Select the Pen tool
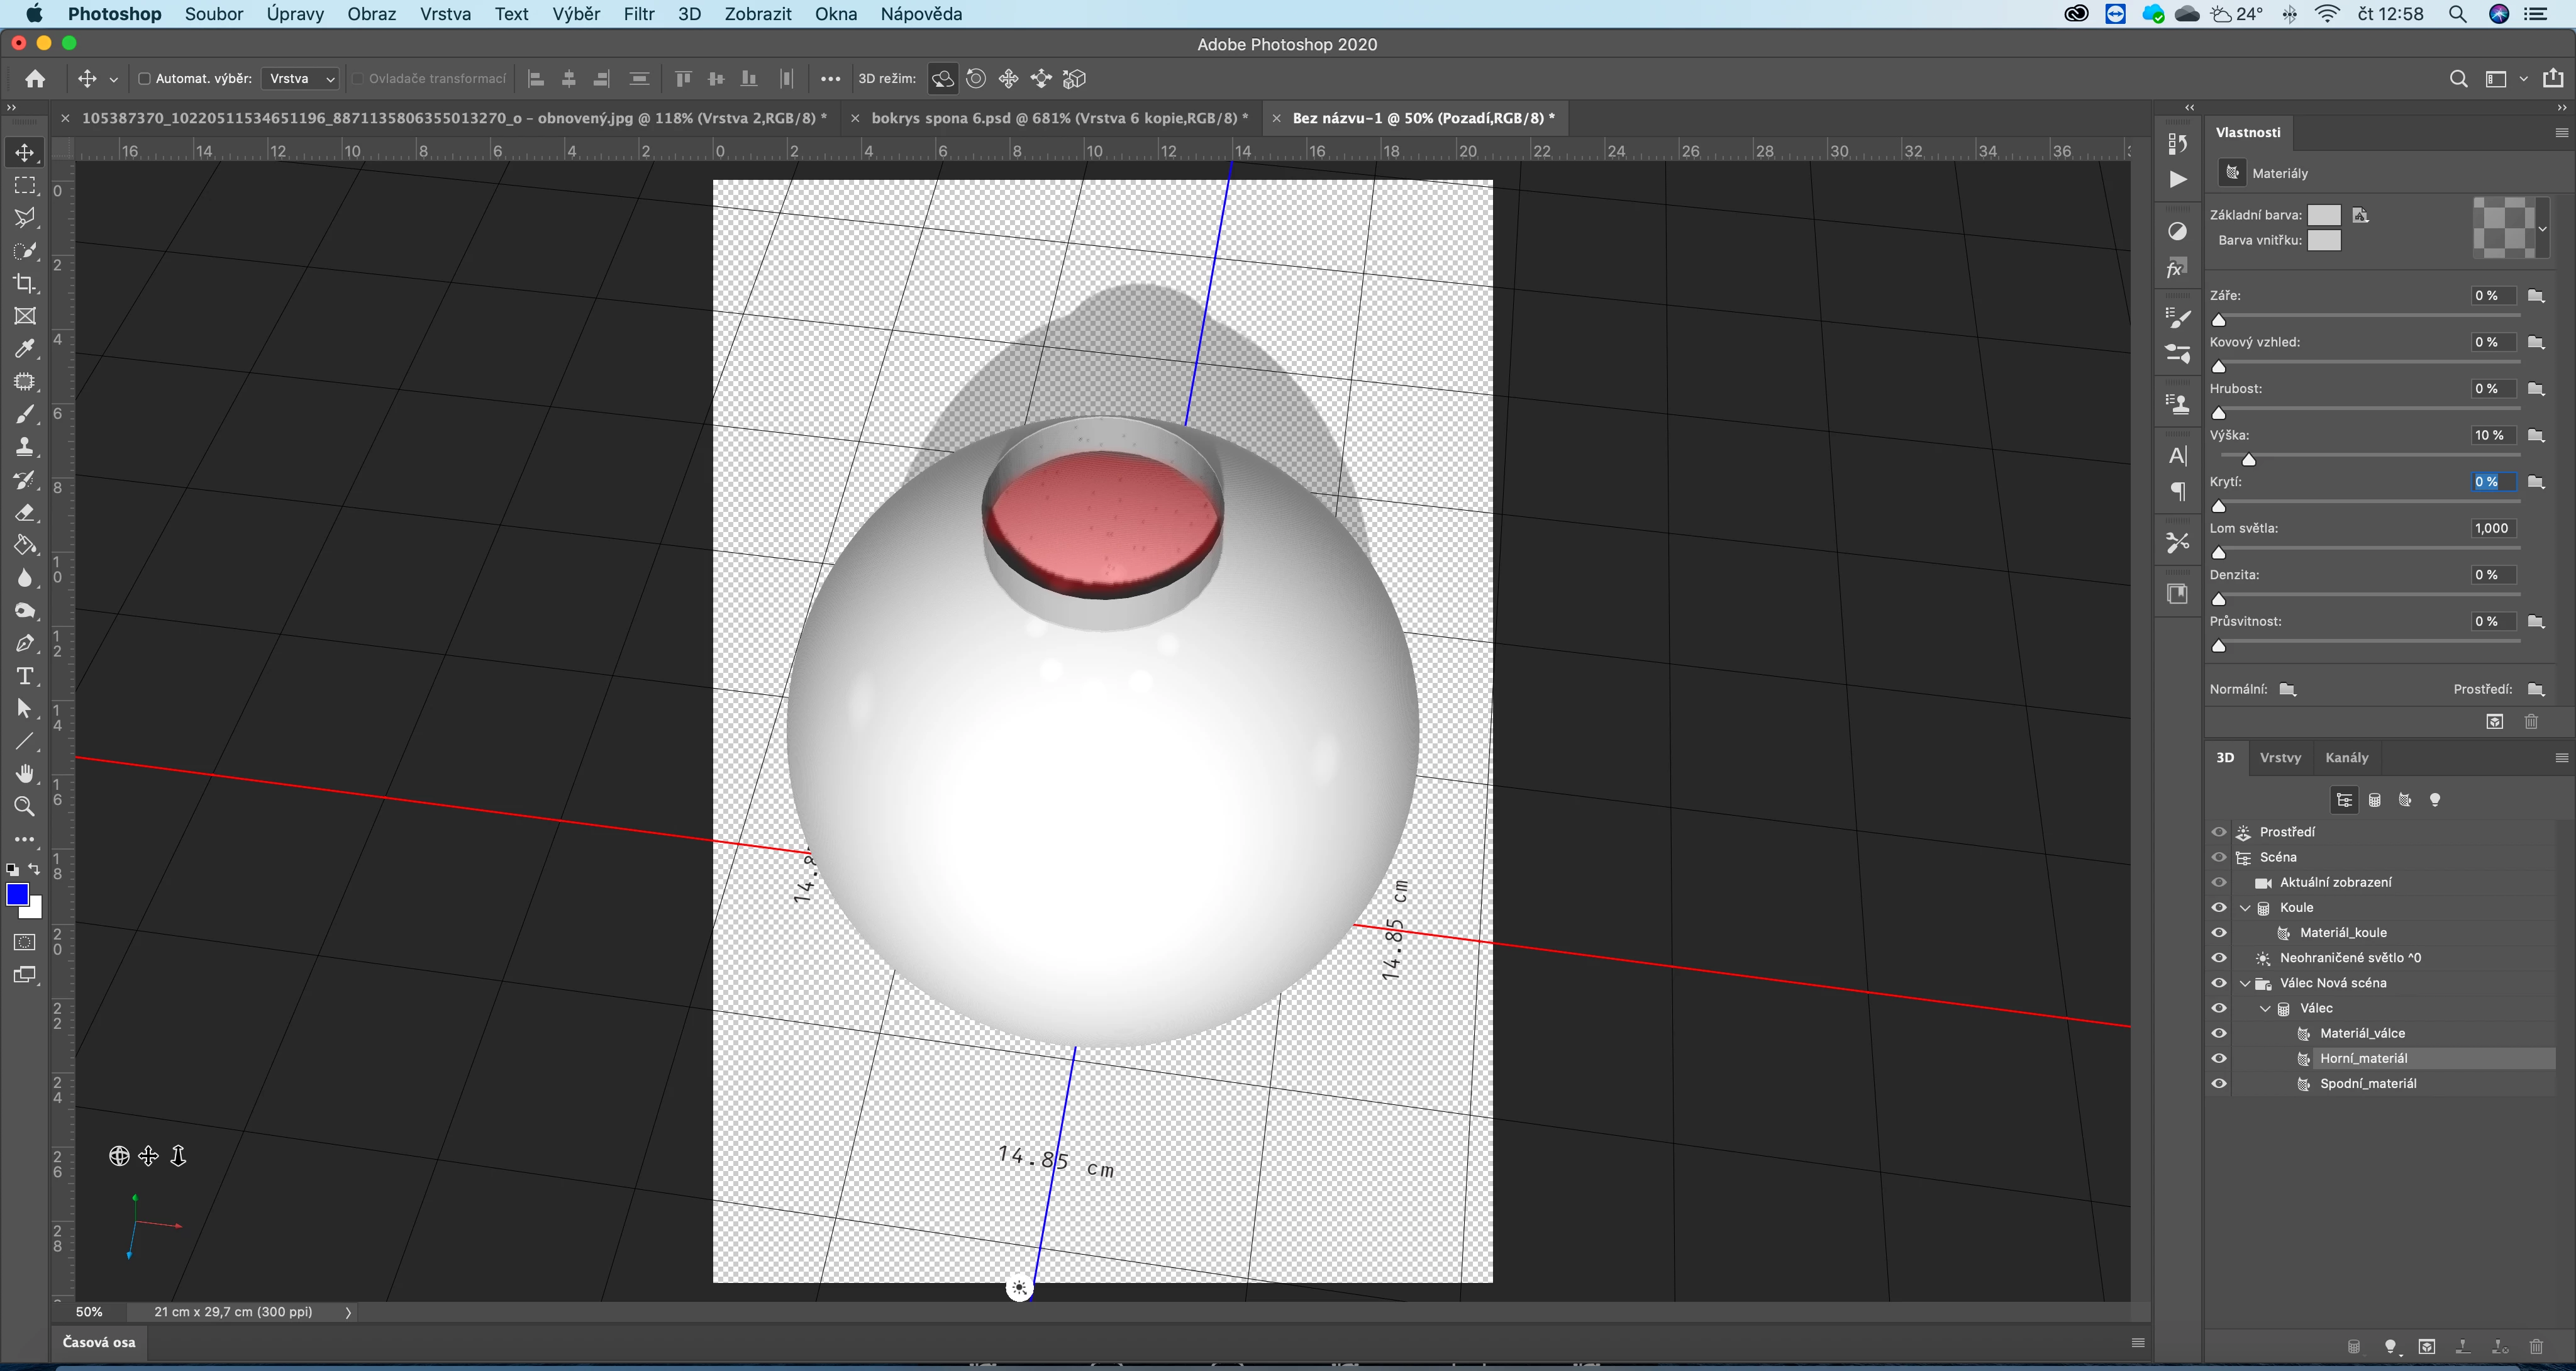 25,643
